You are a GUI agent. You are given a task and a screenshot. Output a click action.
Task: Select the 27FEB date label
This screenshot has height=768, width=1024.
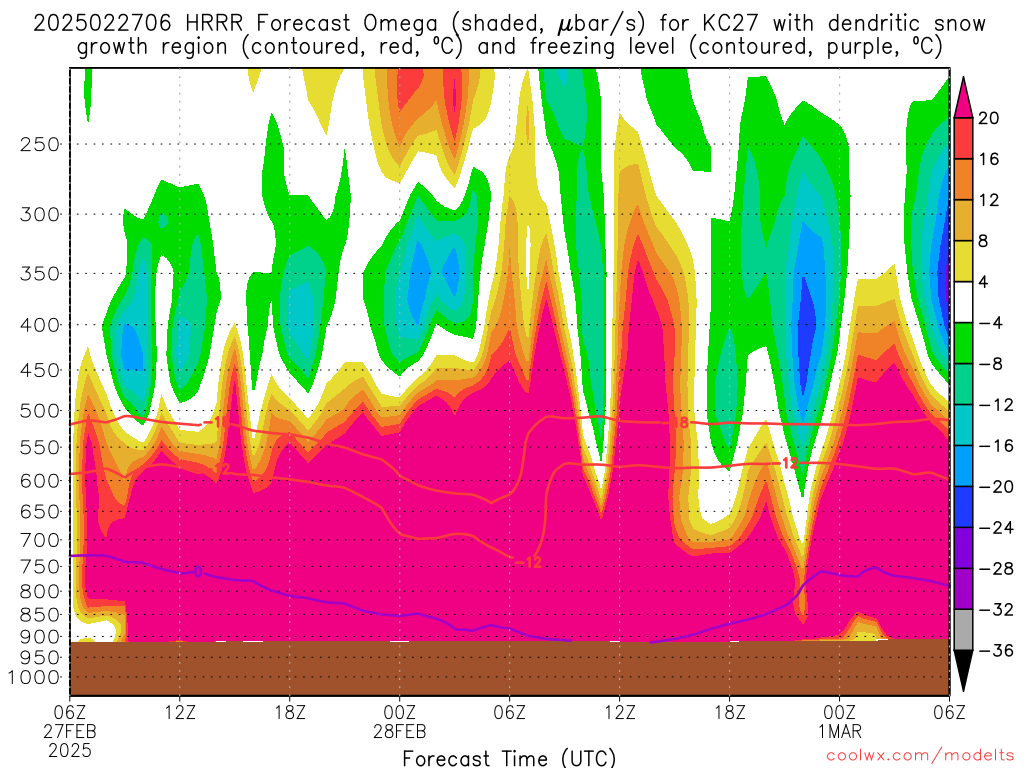tap(69, 731)
